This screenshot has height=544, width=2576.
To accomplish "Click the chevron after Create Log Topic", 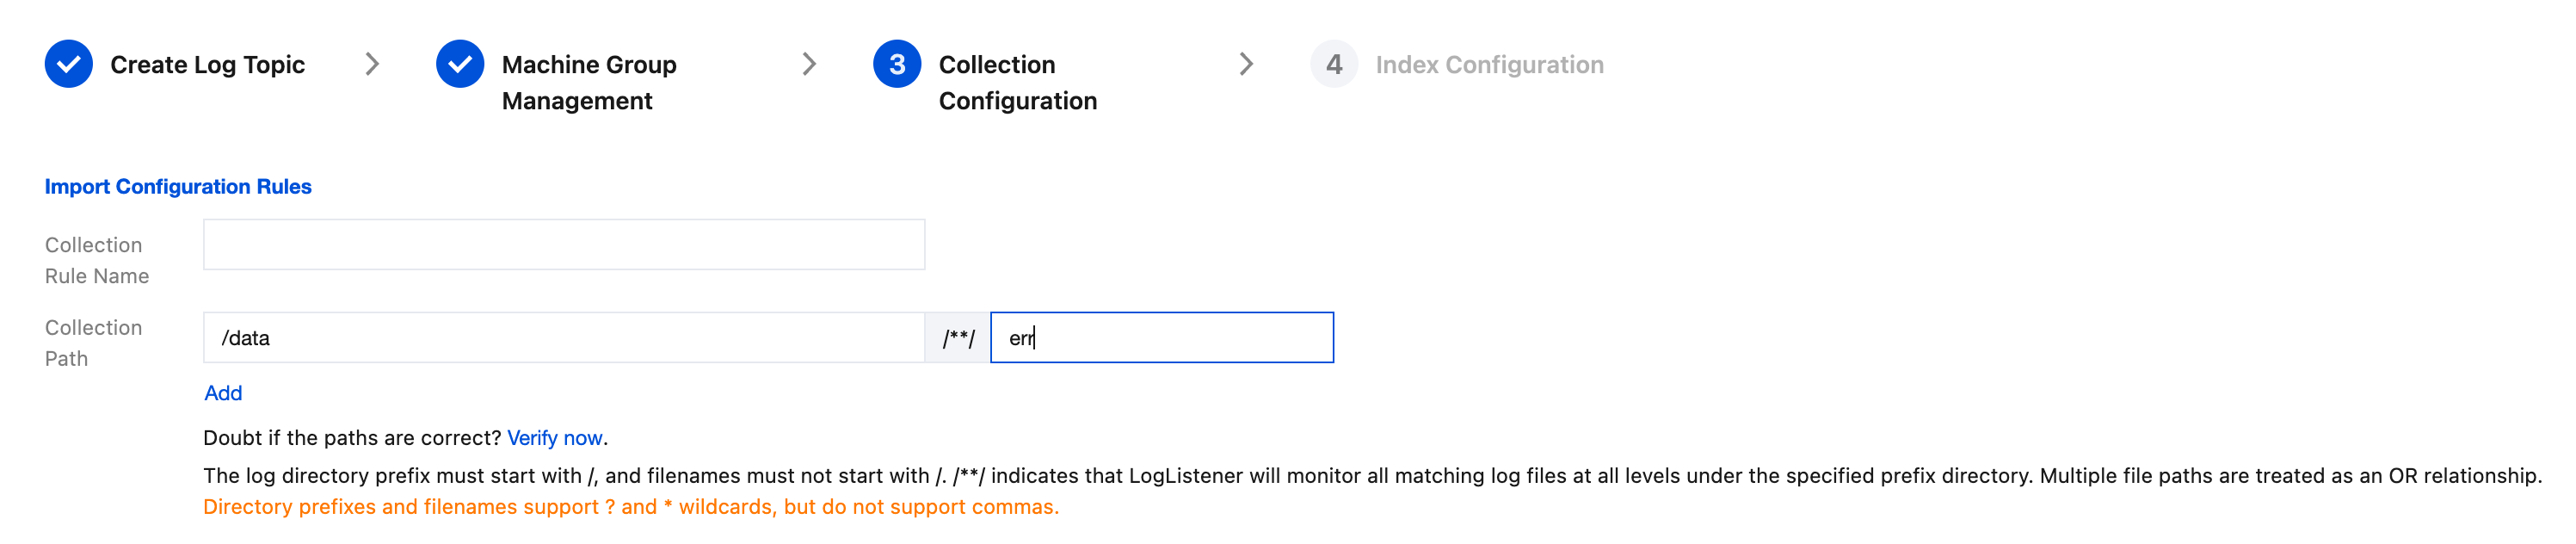I will tap(372, 64).
